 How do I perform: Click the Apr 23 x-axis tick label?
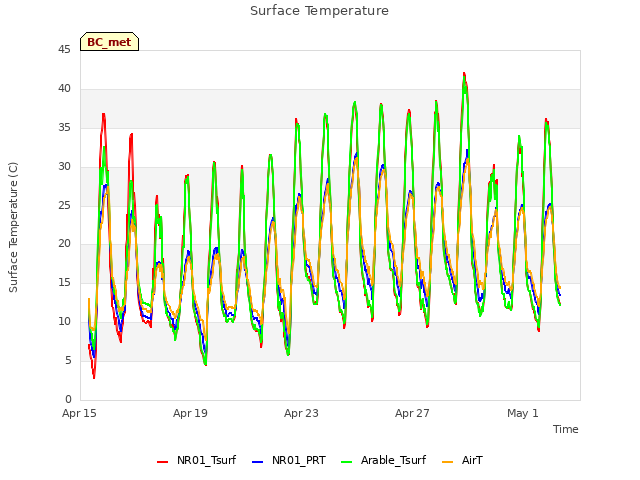pos(301,413)
